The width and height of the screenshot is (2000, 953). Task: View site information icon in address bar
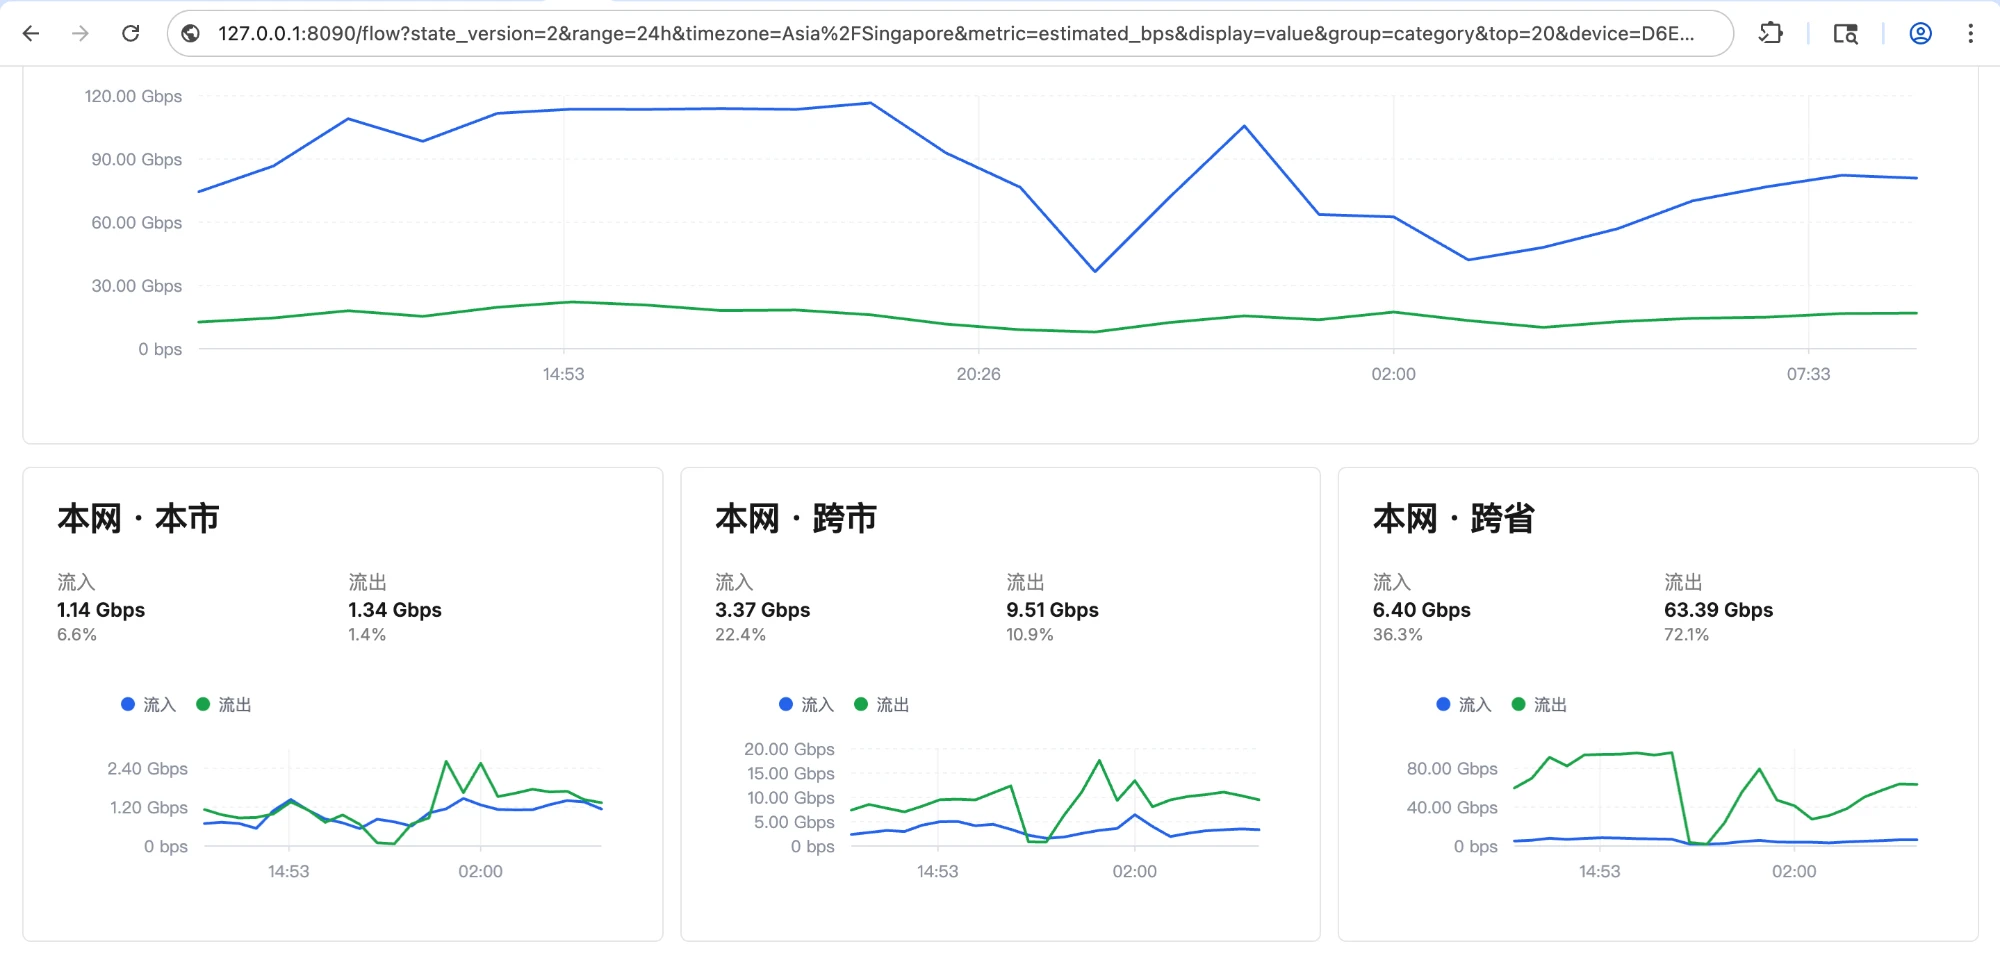pos(190,33)
